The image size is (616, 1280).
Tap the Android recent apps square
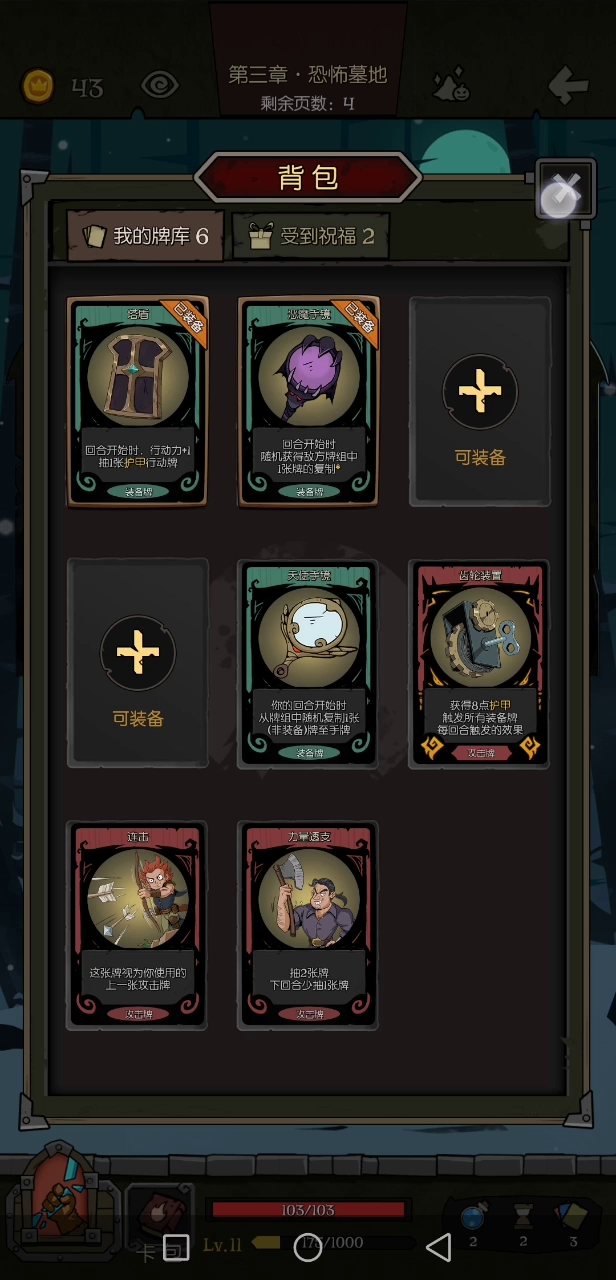coord(176,1246)
